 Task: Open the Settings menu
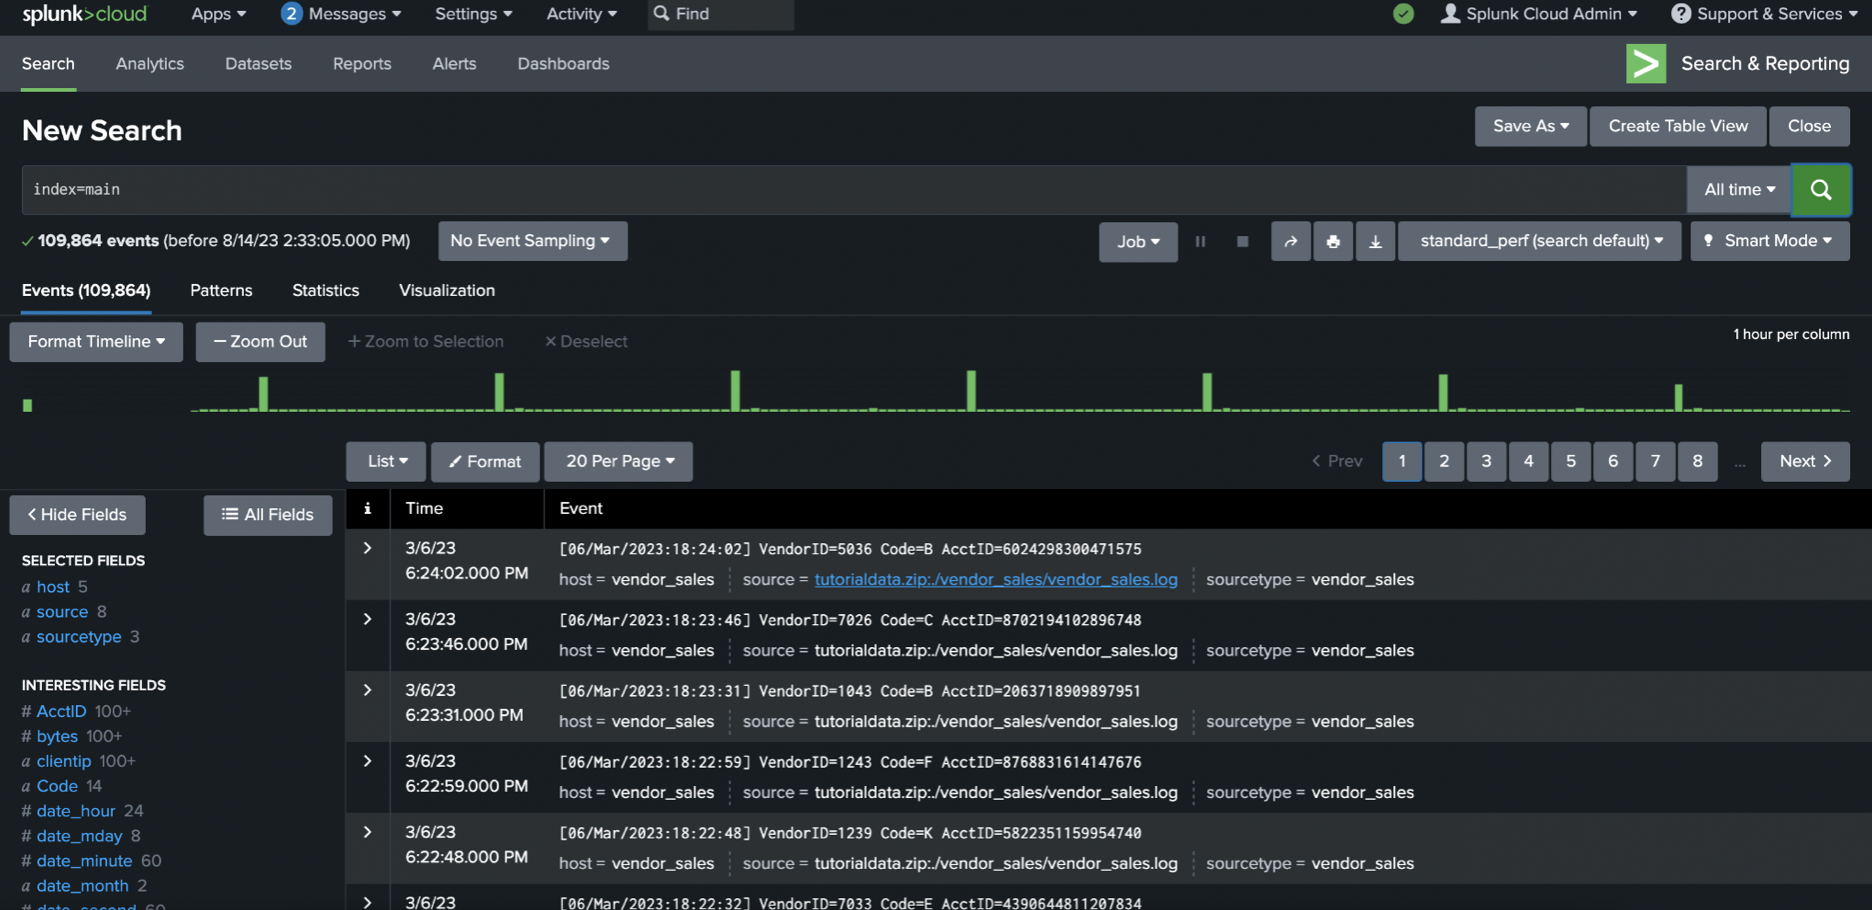click(473, 14)
